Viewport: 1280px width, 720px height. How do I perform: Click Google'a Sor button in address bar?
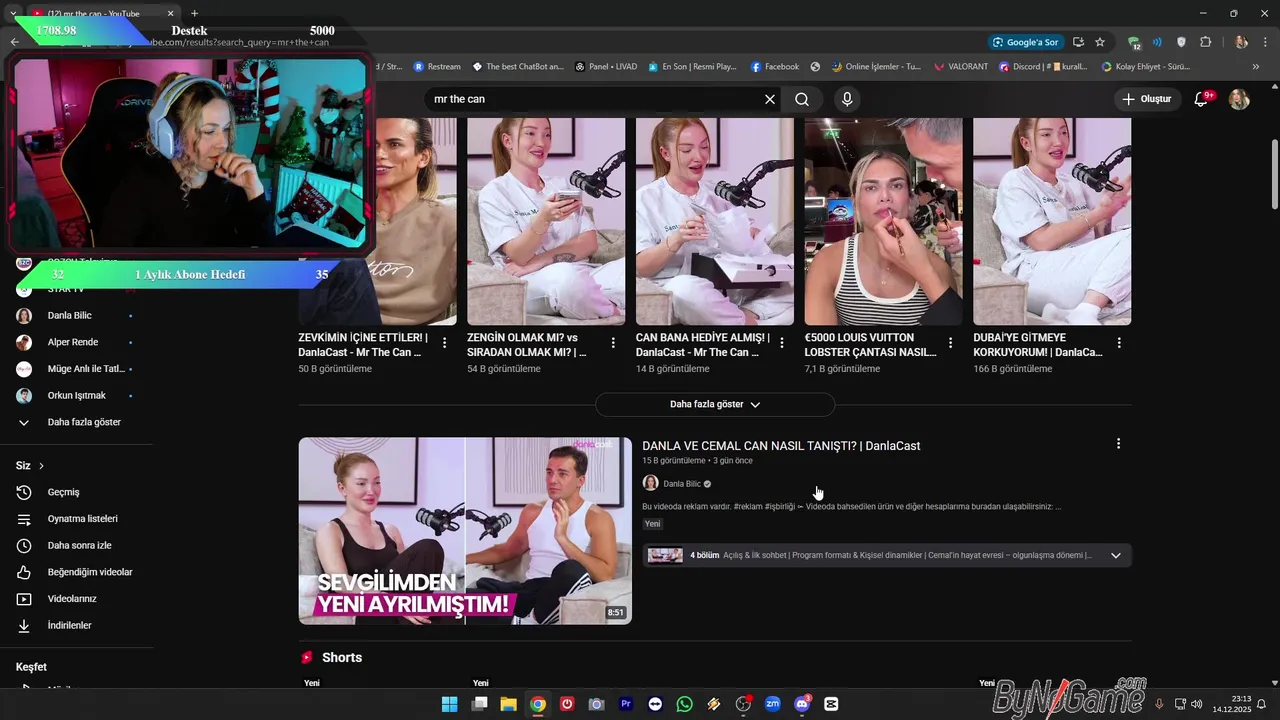pyautogui.click(x=1025, y=42)
